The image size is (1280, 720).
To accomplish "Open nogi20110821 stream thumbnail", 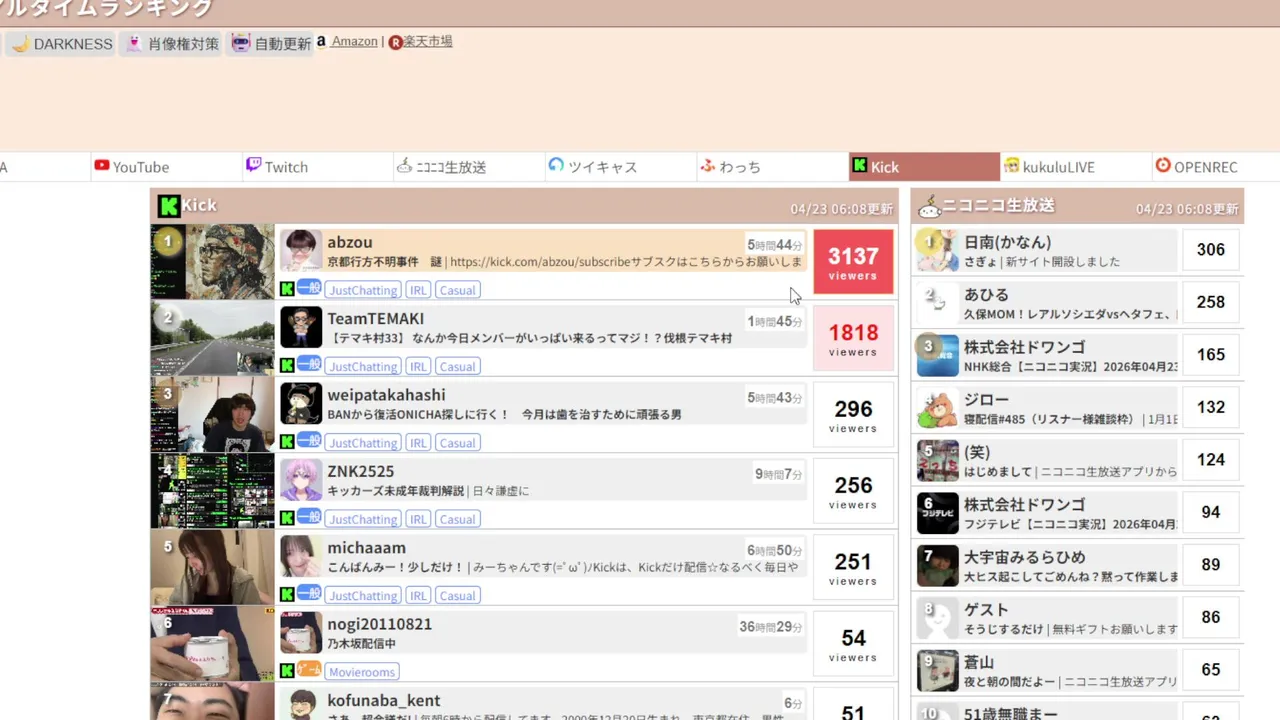I will coord(212,644).
